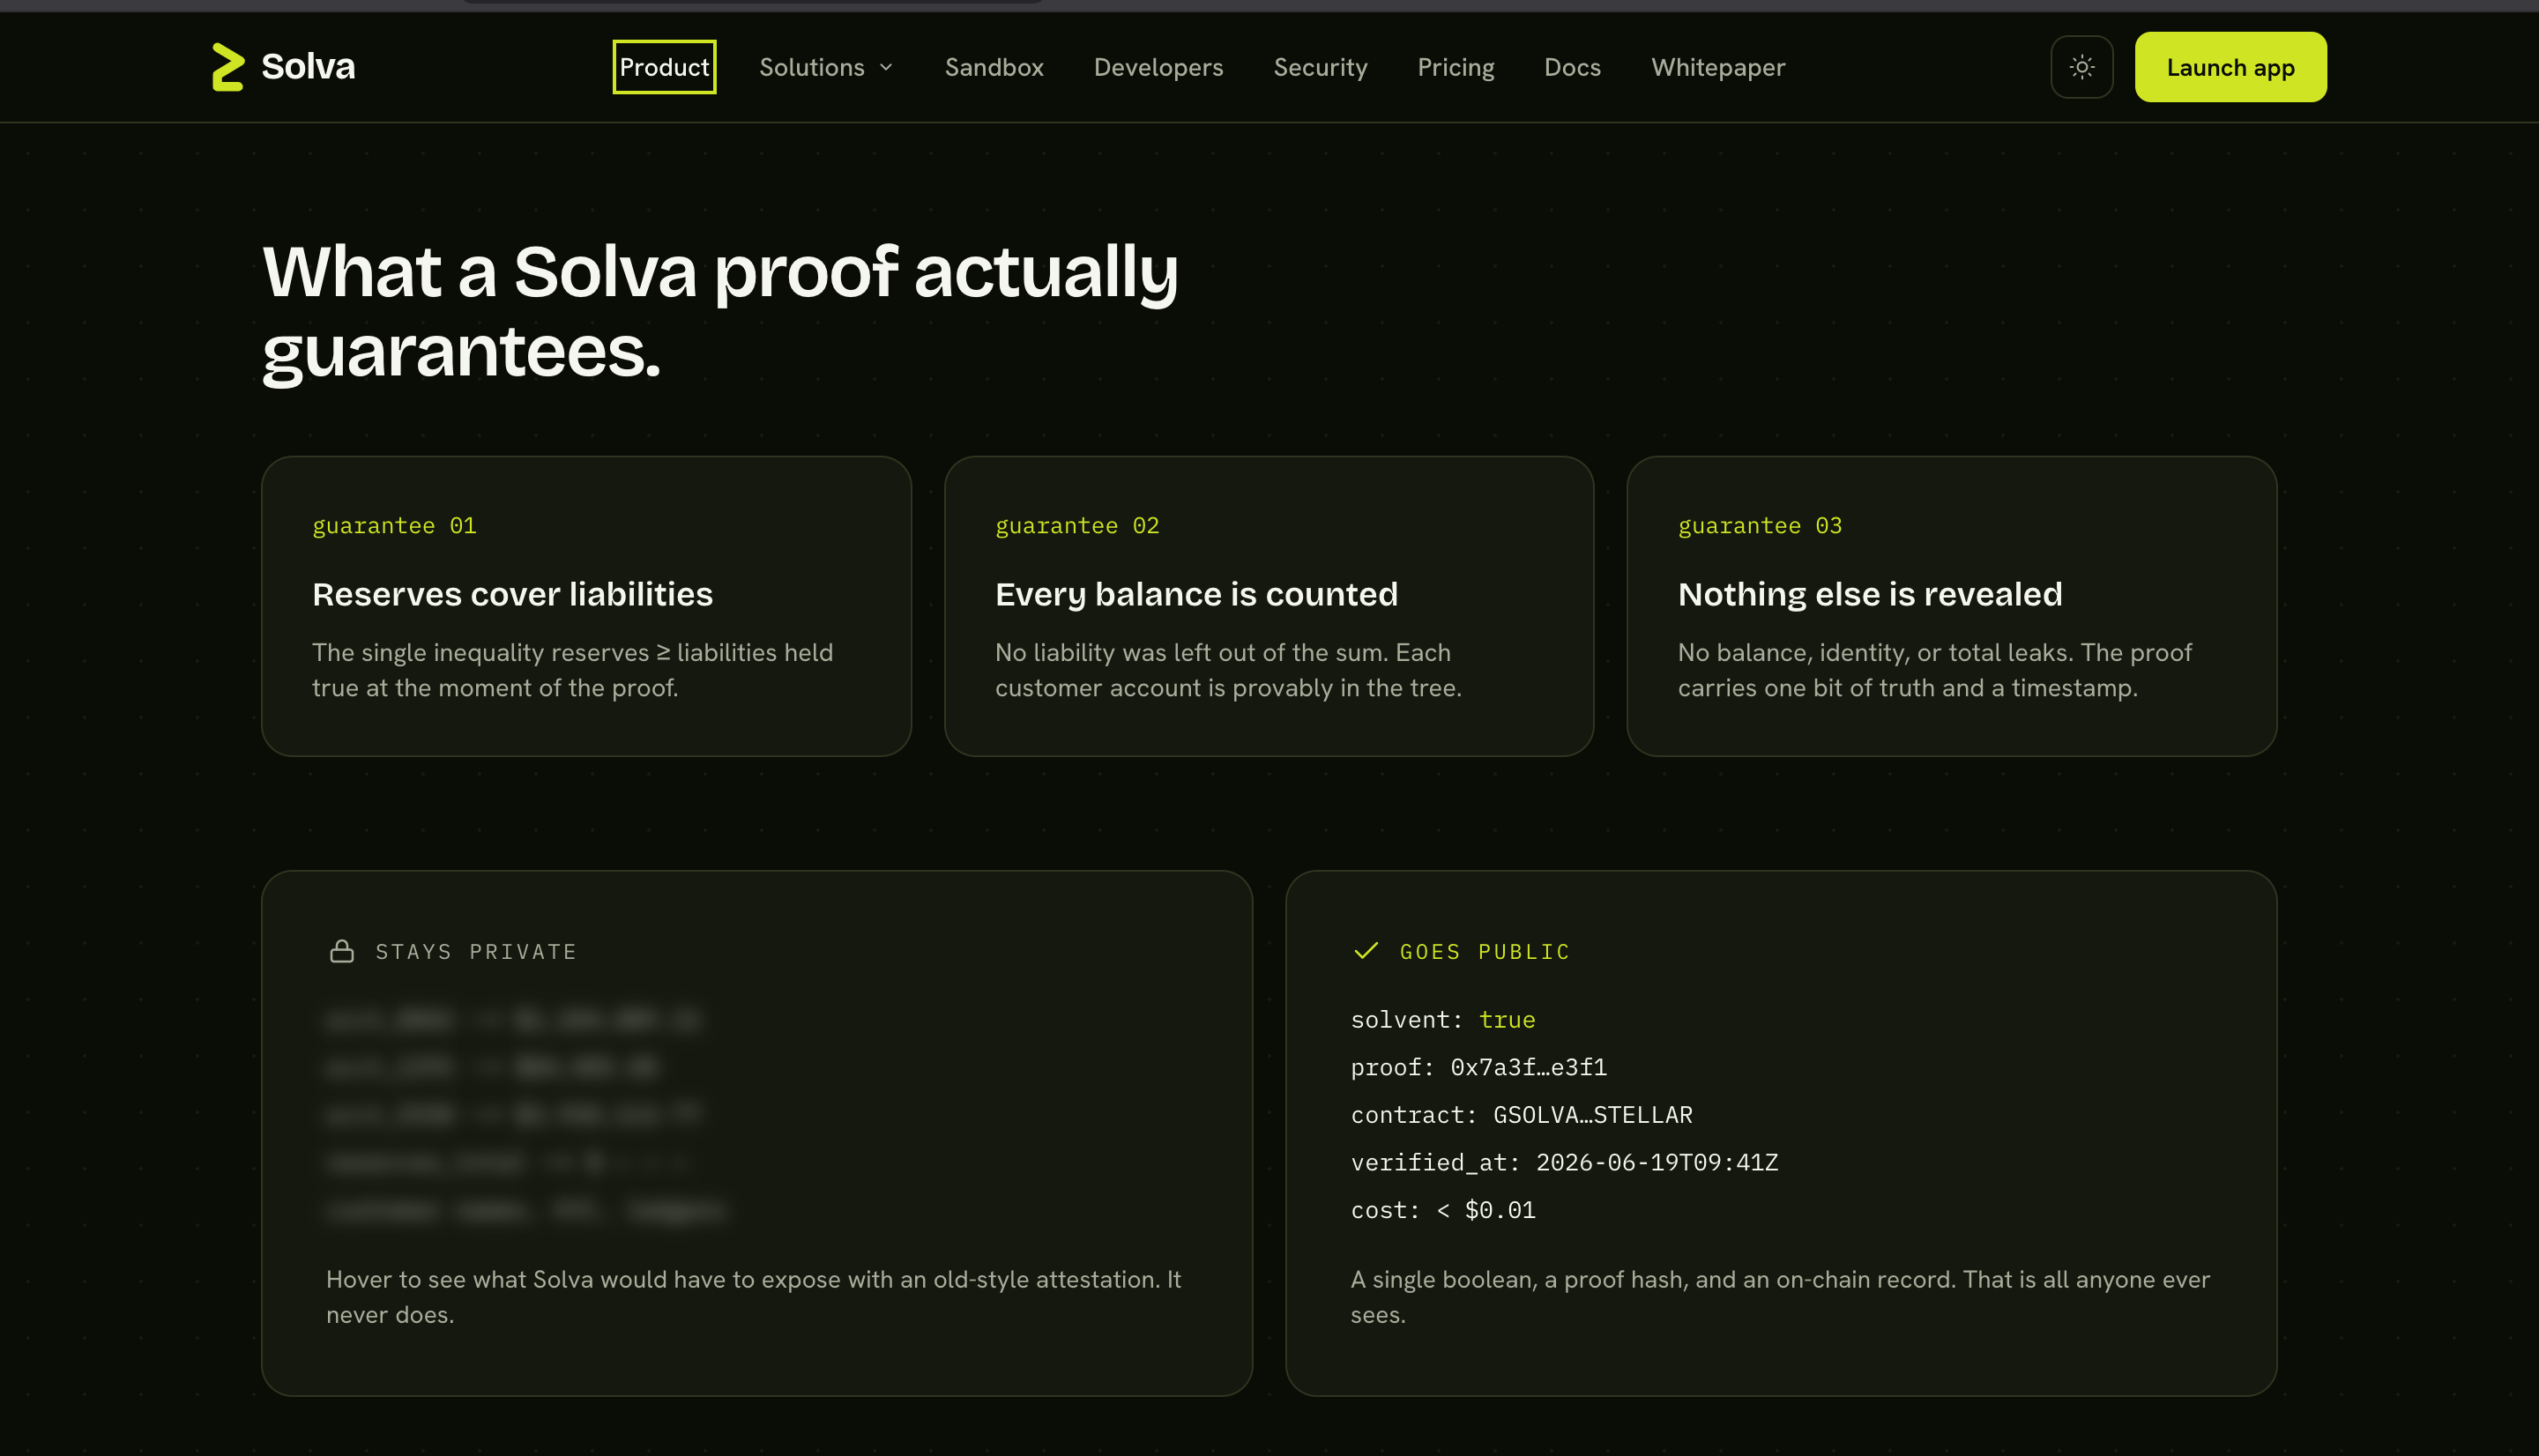Click the lock icon beside Stays Private
This screenshot has width=2539, height=1456.
pyautogui.click(x=342, y=951)
